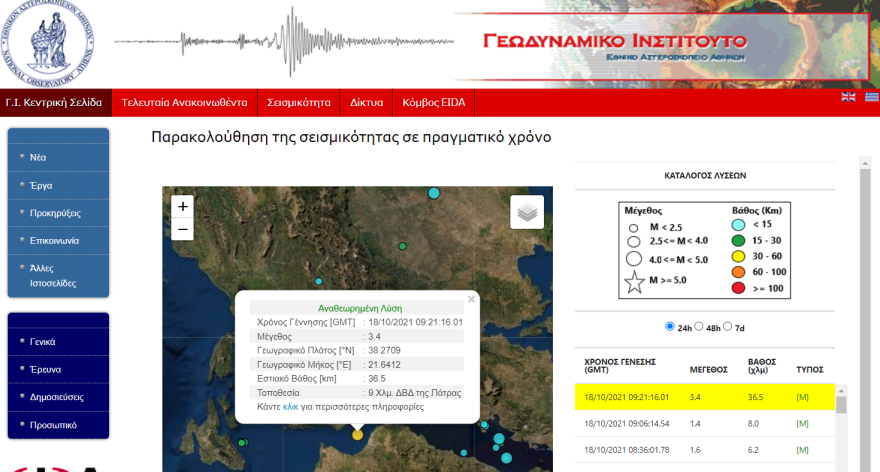The image size is (880, 472).
Task: Open Γ.Ι. Κεντρική Σελίδα menu item
Action: coord(54,102)
